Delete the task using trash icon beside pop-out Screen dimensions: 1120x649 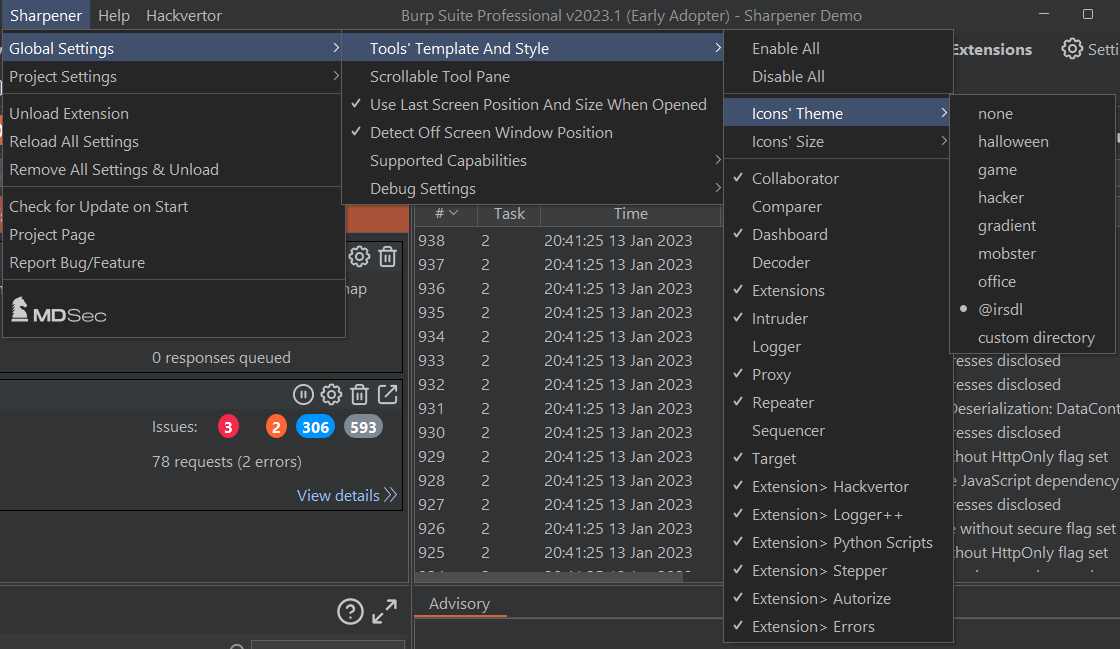click(359, 394)
